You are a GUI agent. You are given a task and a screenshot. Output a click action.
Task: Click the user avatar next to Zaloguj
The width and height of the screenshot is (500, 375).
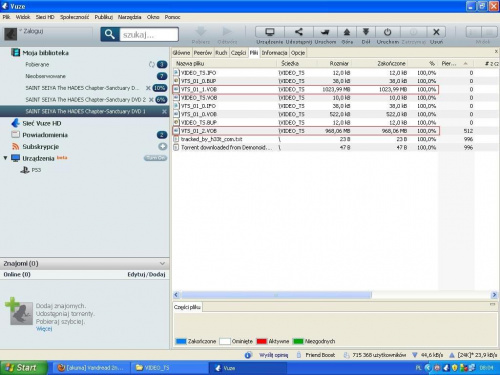(x=10, y=34)
